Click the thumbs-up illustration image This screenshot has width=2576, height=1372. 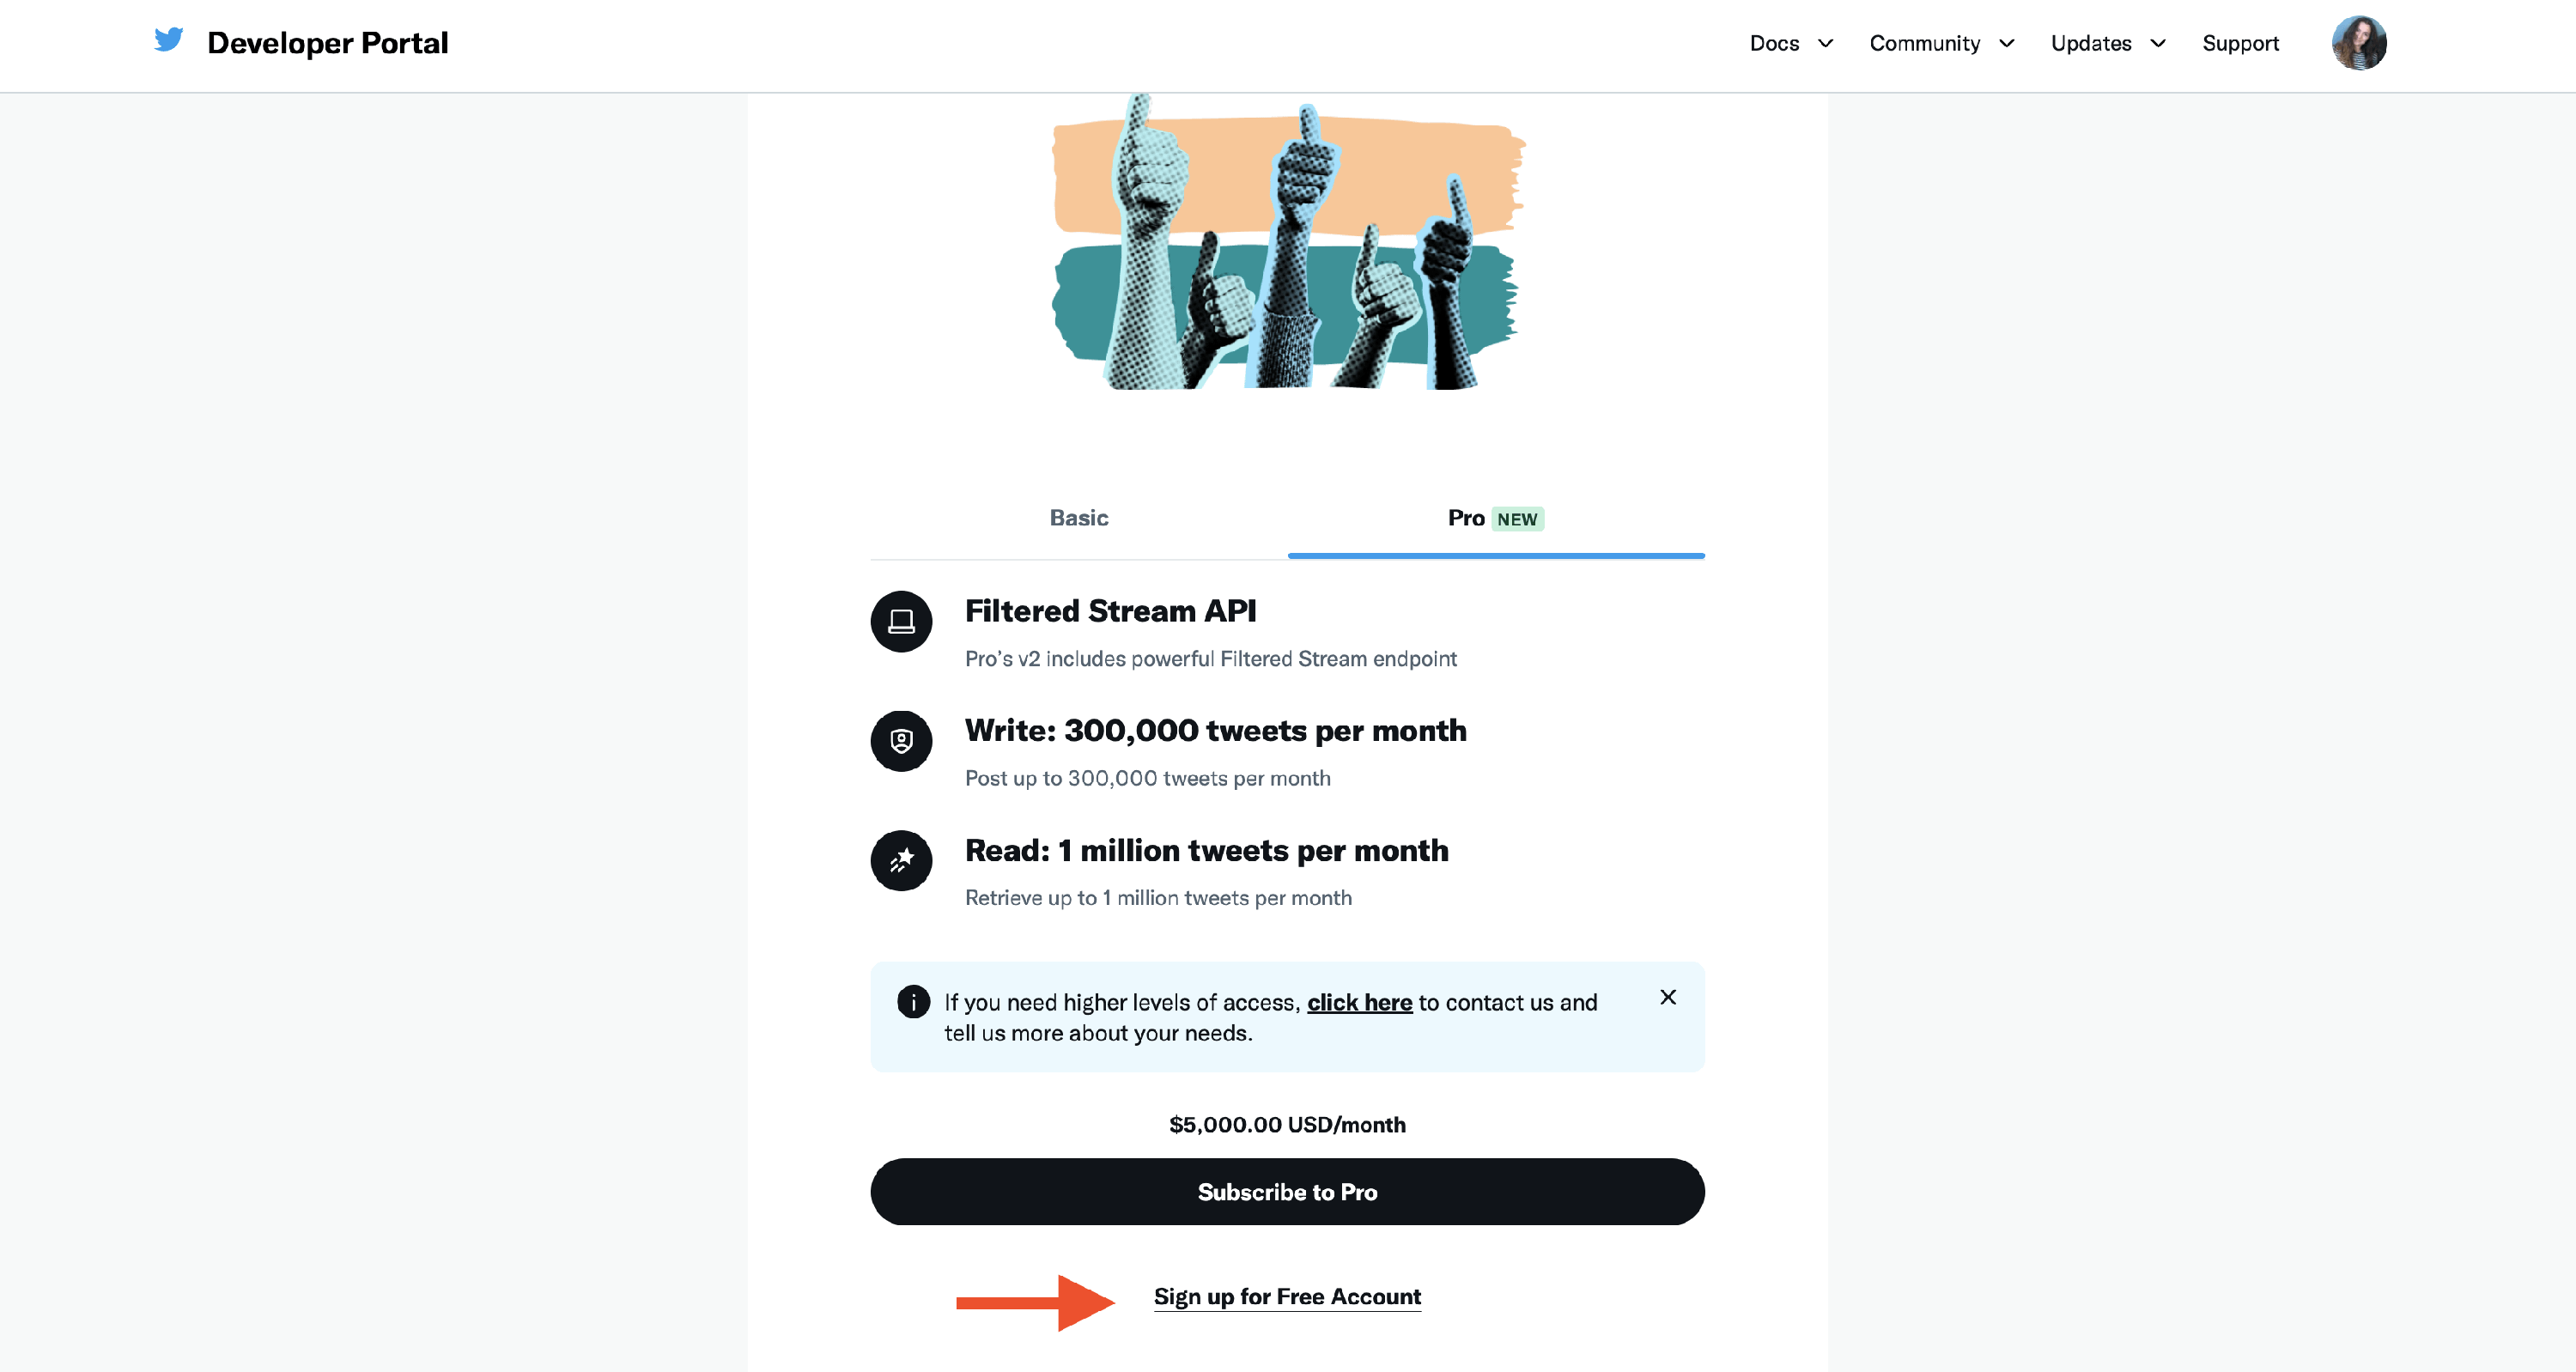tap(1287, 243)
